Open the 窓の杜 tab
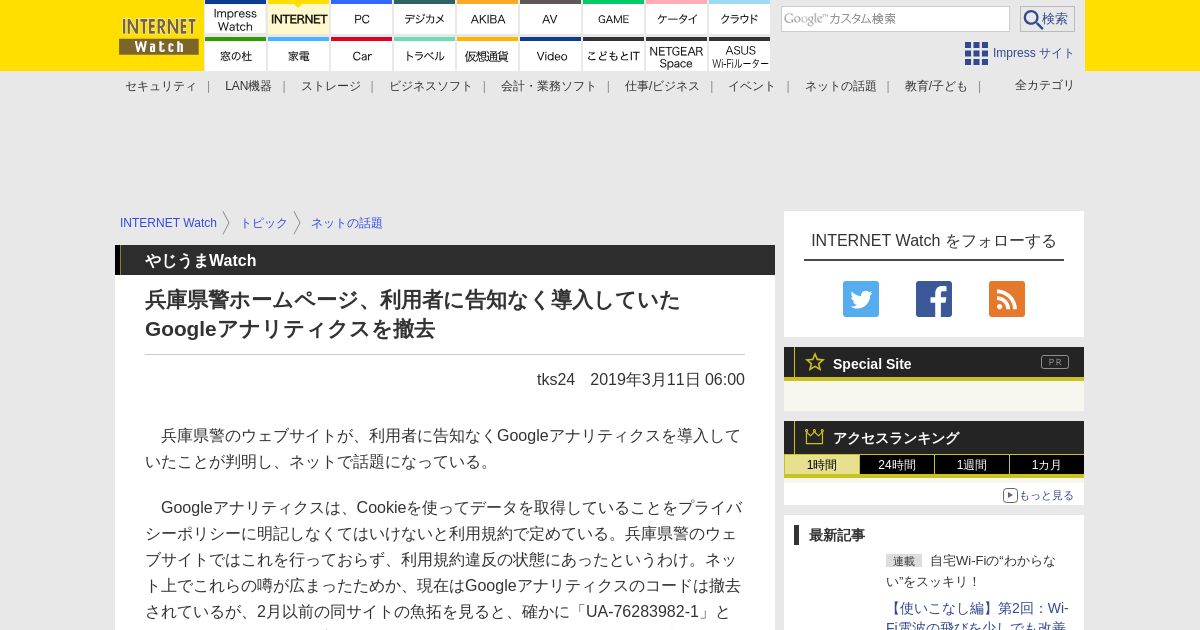 (235, 55)
